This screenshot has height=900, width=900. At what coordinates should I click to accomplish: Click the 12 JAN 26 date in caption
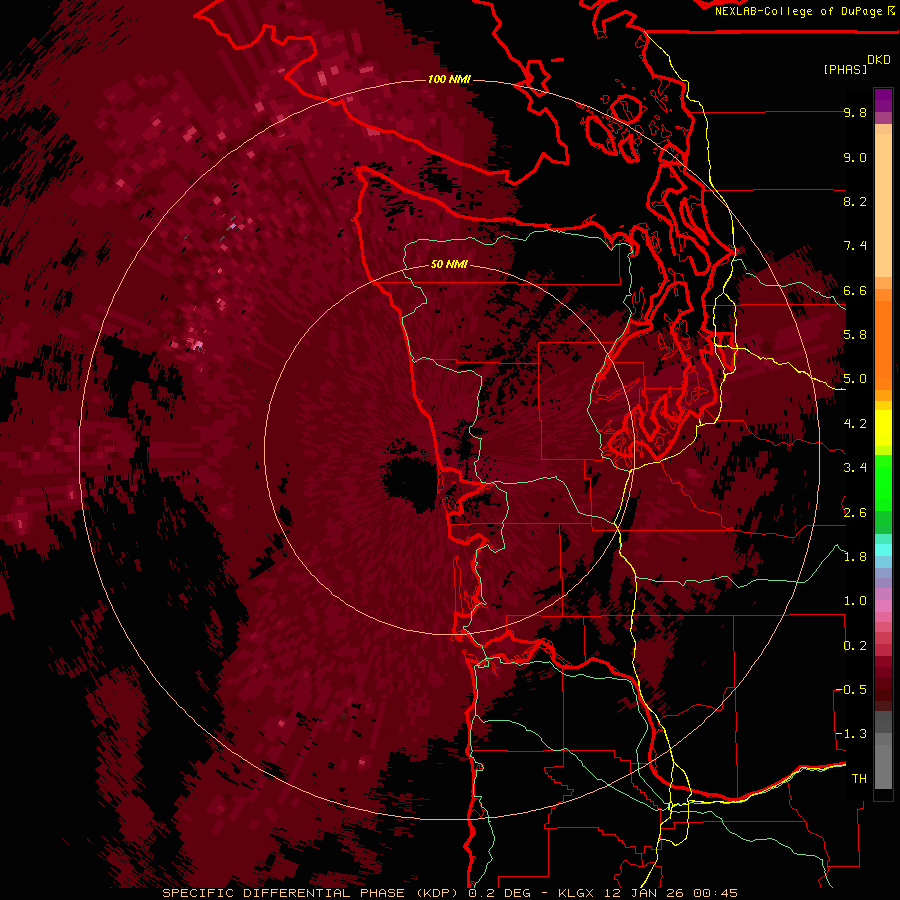646,893
